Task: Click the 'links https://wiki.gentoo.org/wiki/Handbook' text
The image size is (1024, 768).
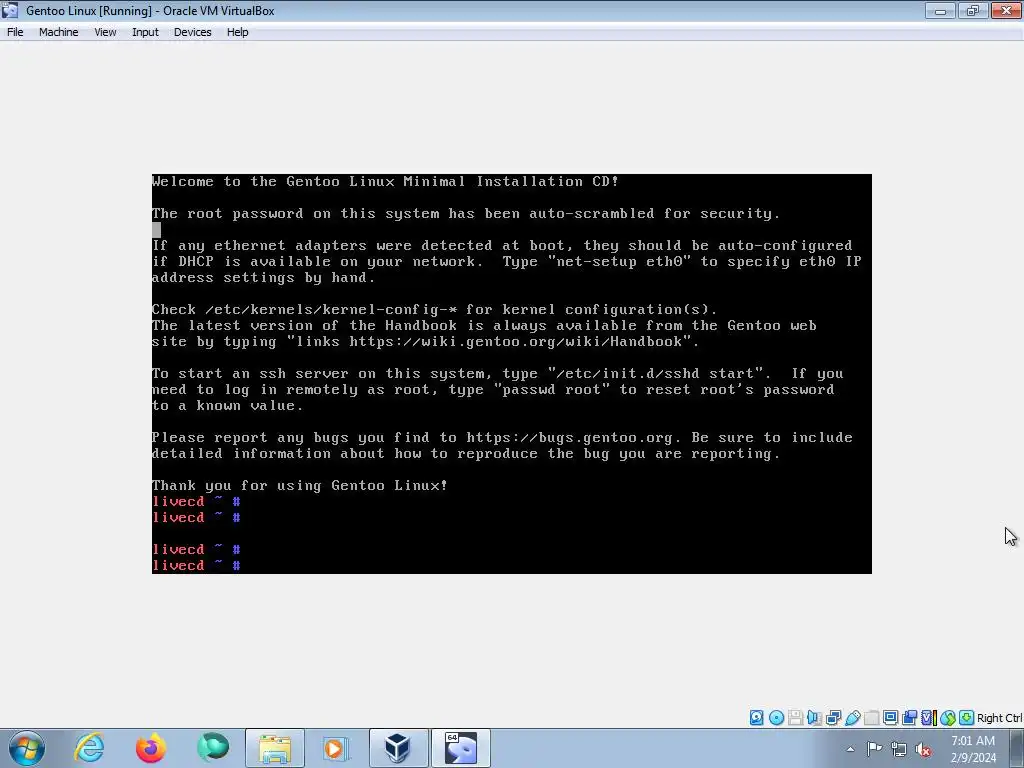Action: pyautogui.click(x=489, y=342)
